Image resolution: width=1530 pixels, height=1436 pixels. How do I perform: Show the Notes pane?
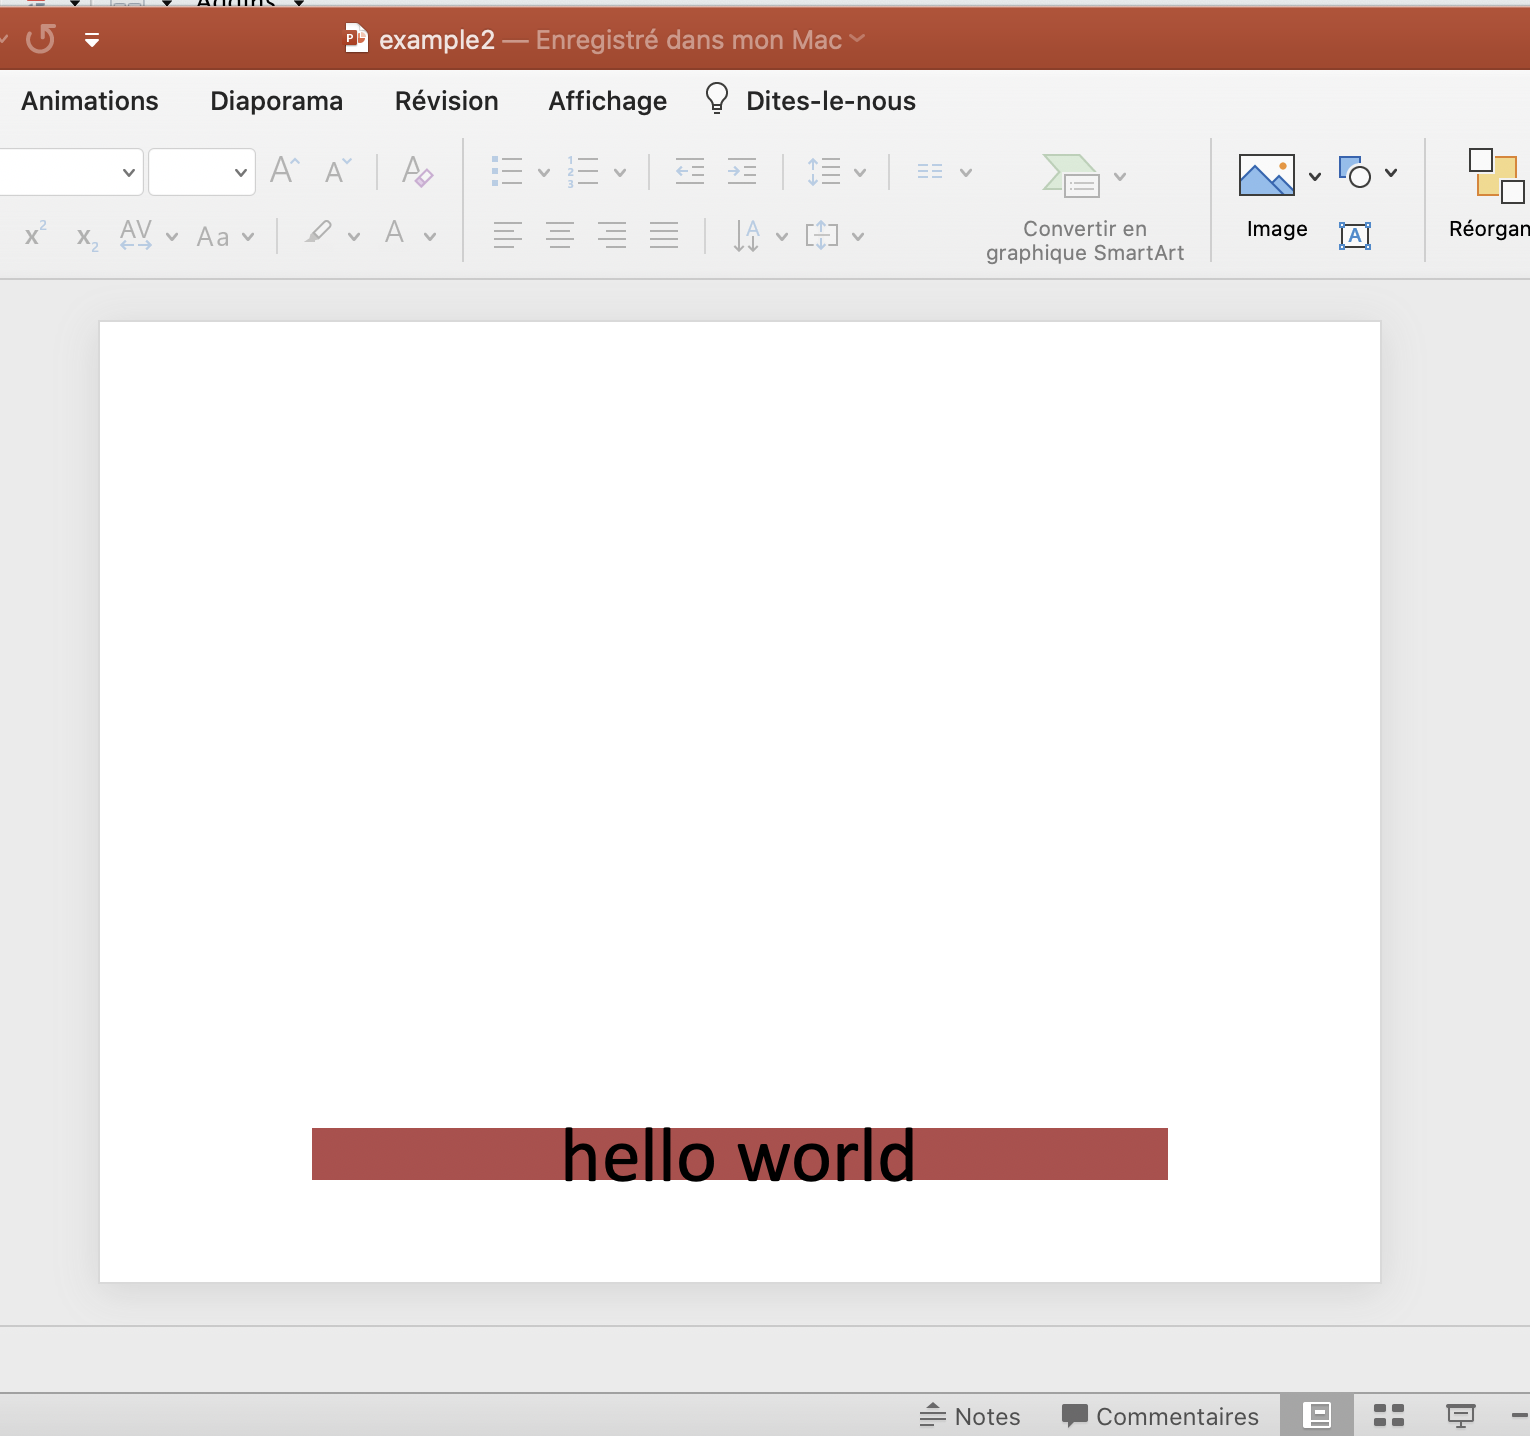968,1415
